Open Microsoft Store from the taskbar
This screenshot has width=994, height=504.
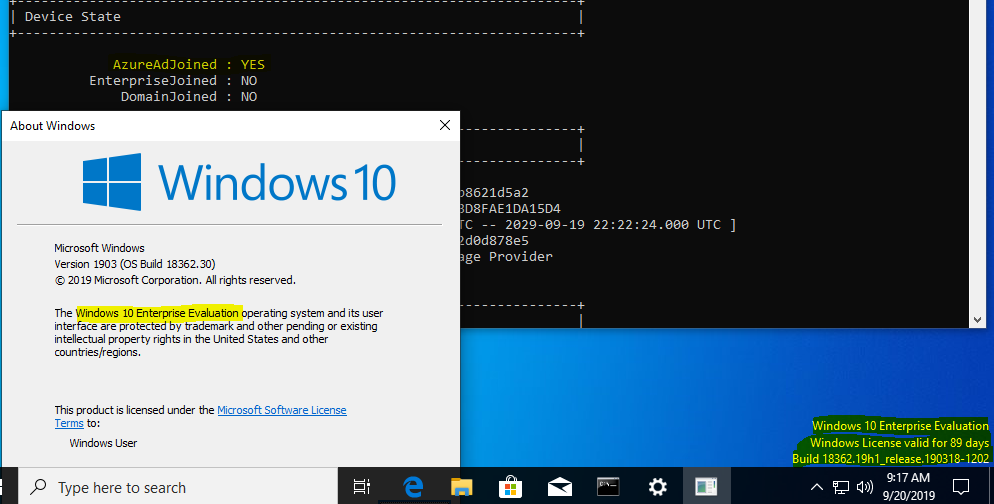click(x=510, y=487)
